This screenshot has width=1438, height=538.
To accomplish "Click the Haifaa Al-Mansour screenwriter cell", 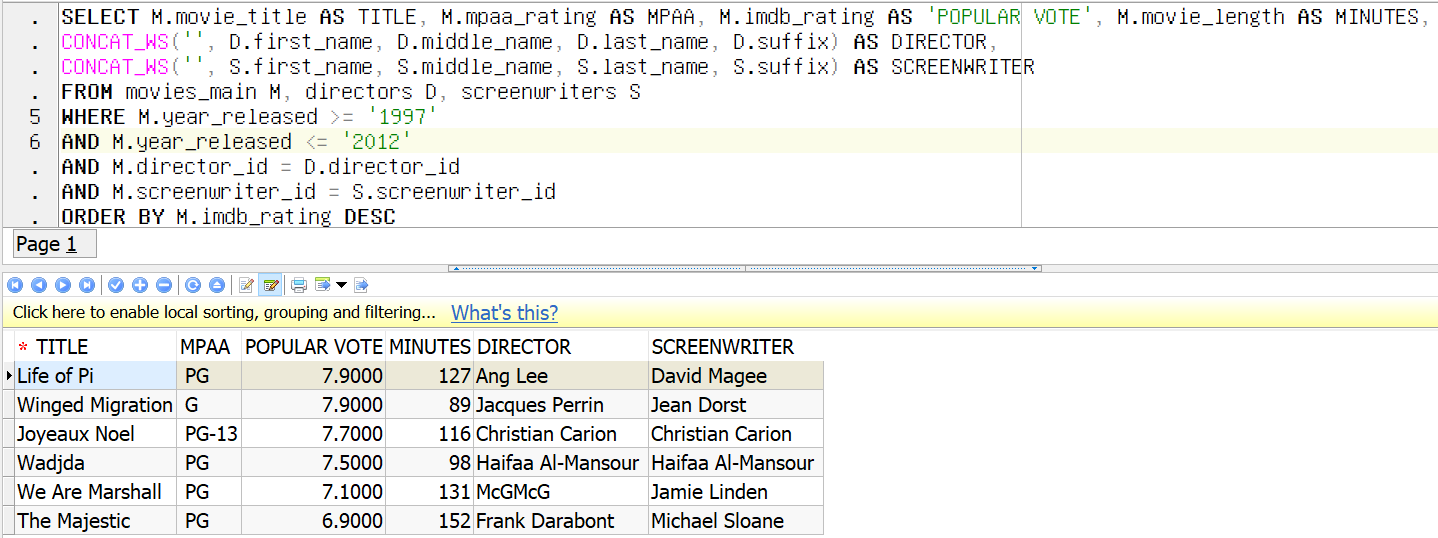I will pyautogui.click(x=735, y=463).
